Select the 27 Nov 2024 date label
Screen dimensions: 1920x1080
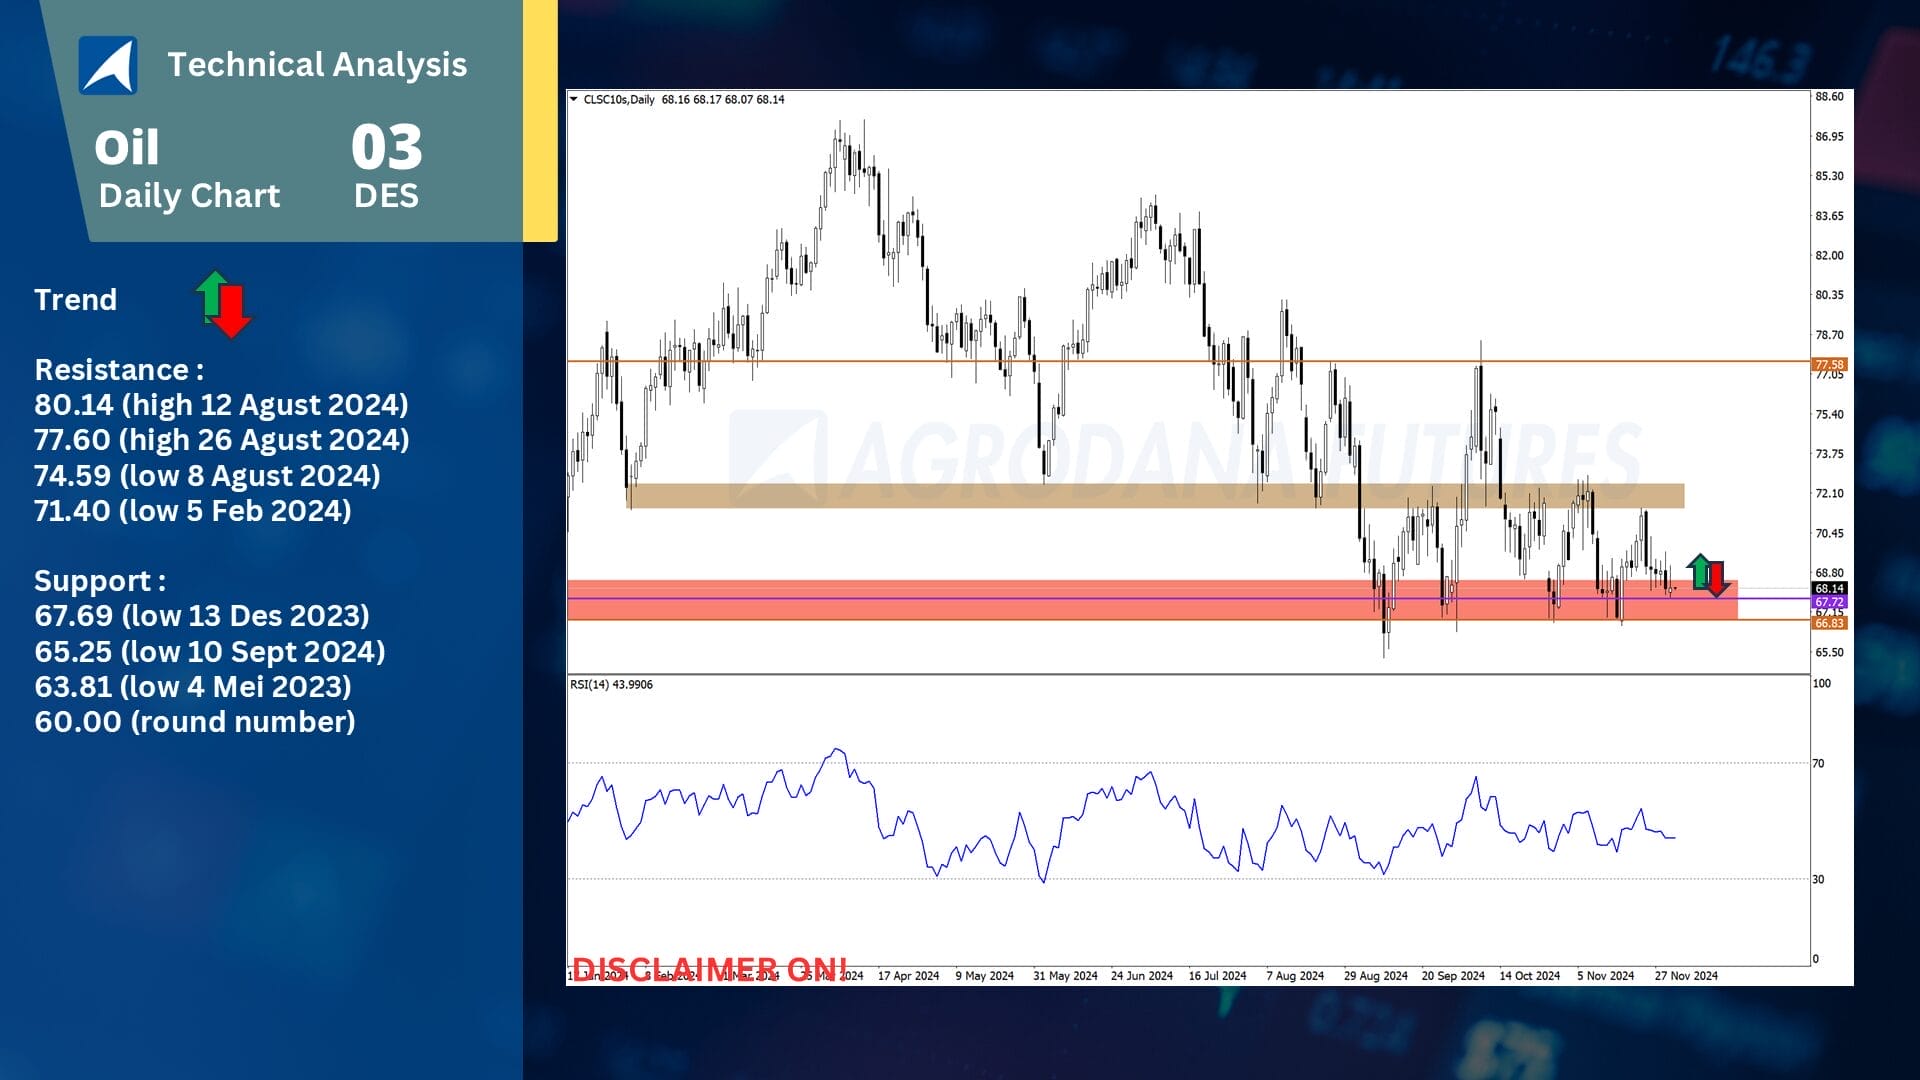click(x=1686, y=975)
